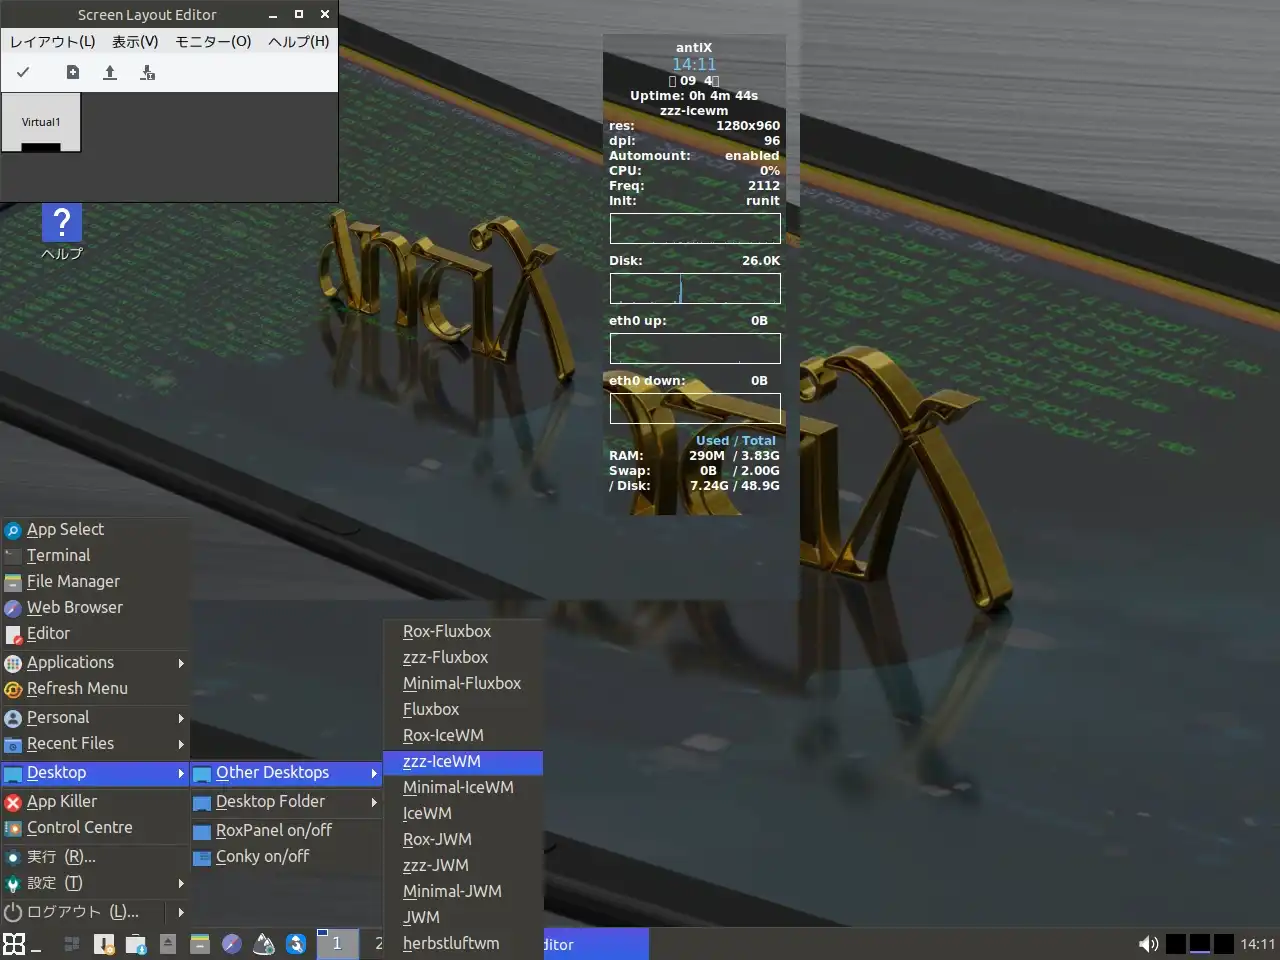Switch to workspace 1 in the pager
Image resolution: width=1280 pixels, height=960 pixels.
coord(337,944)
